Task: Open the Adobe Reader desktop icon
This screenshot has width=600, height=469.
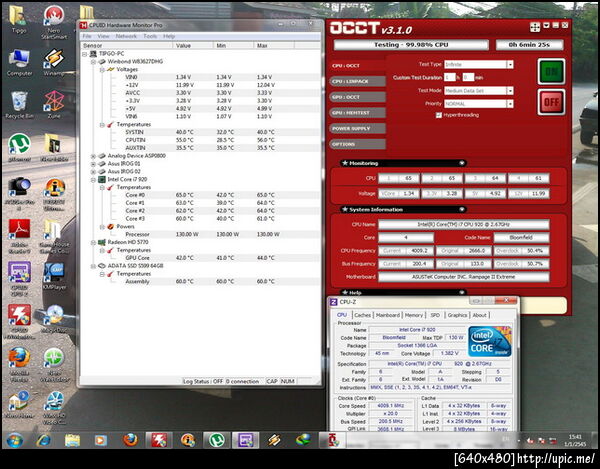Action: (19, 236)
